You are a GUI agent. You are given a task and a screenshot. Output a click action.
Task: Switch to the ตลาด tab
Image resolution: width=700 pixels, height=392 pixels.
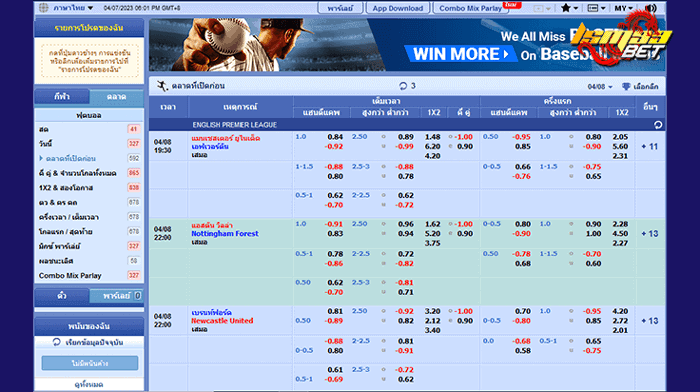pos(116,96)
